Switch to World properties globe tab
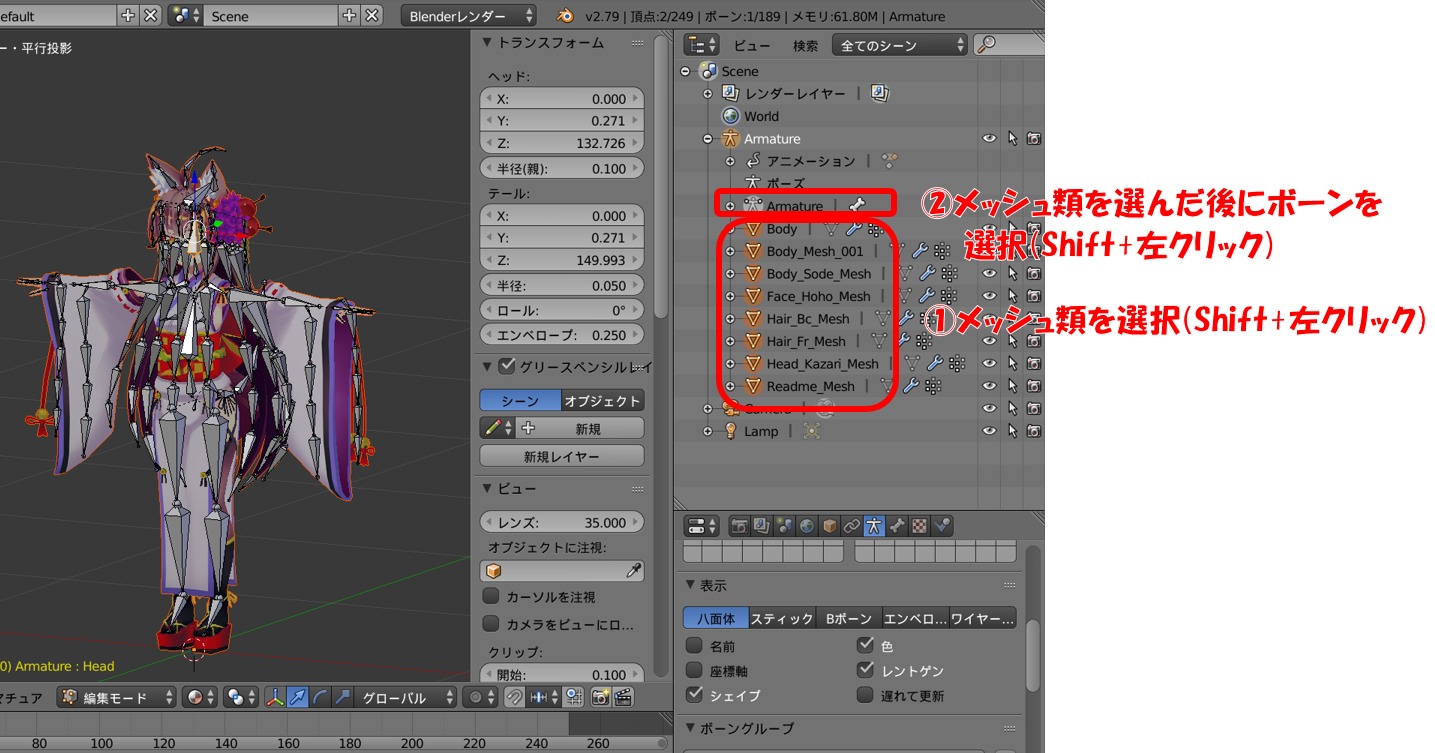 807,526
